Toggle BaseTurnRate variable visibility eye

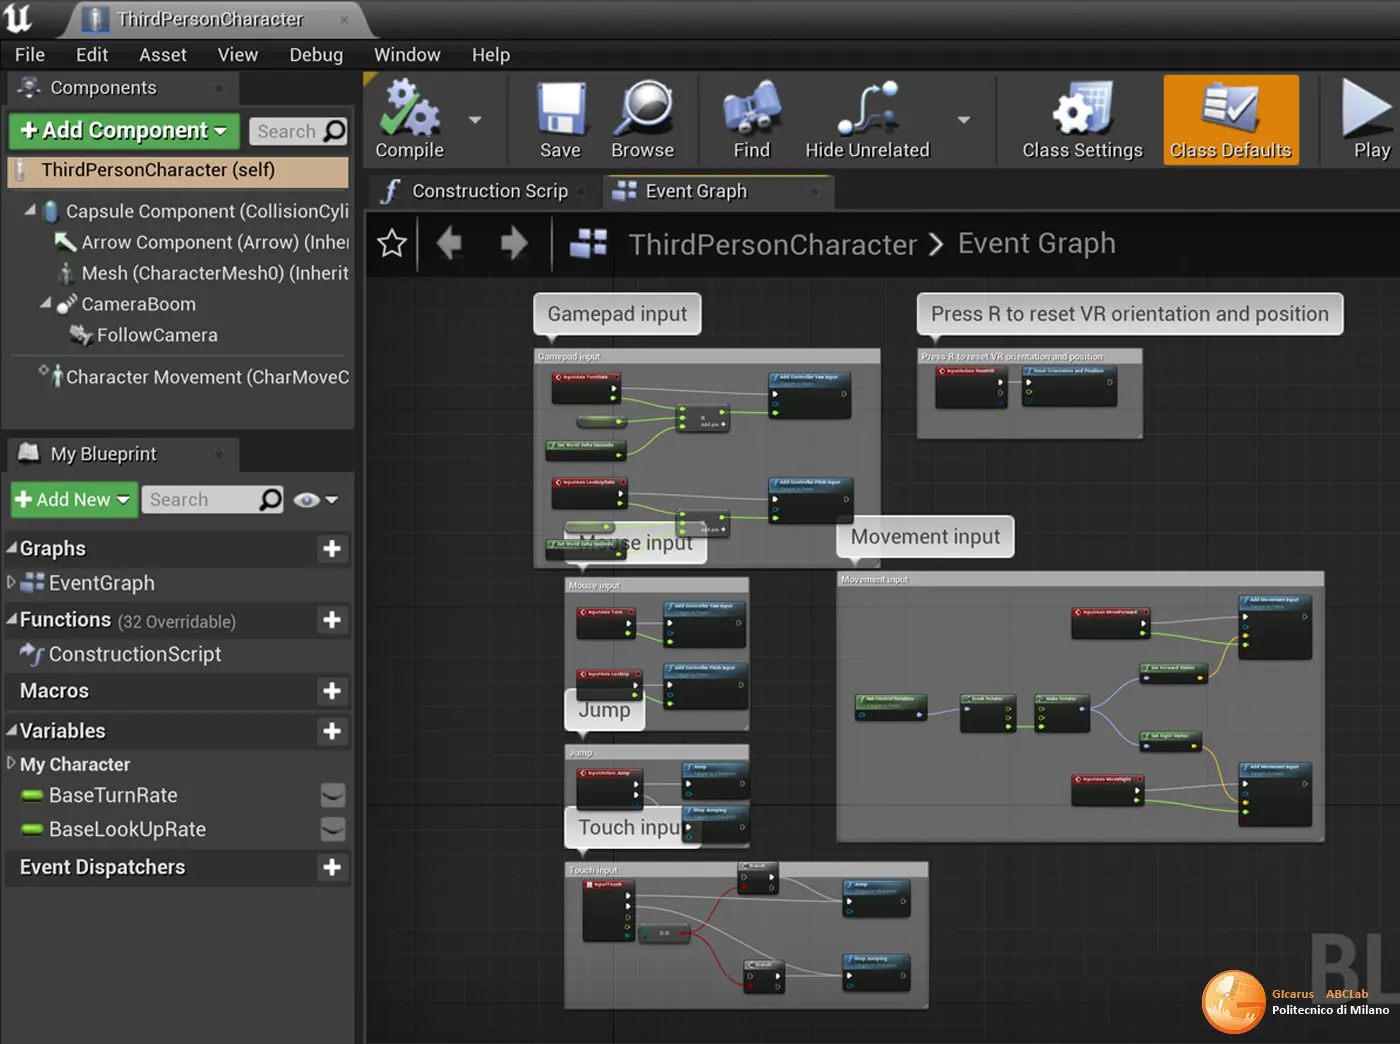(333, 795)
